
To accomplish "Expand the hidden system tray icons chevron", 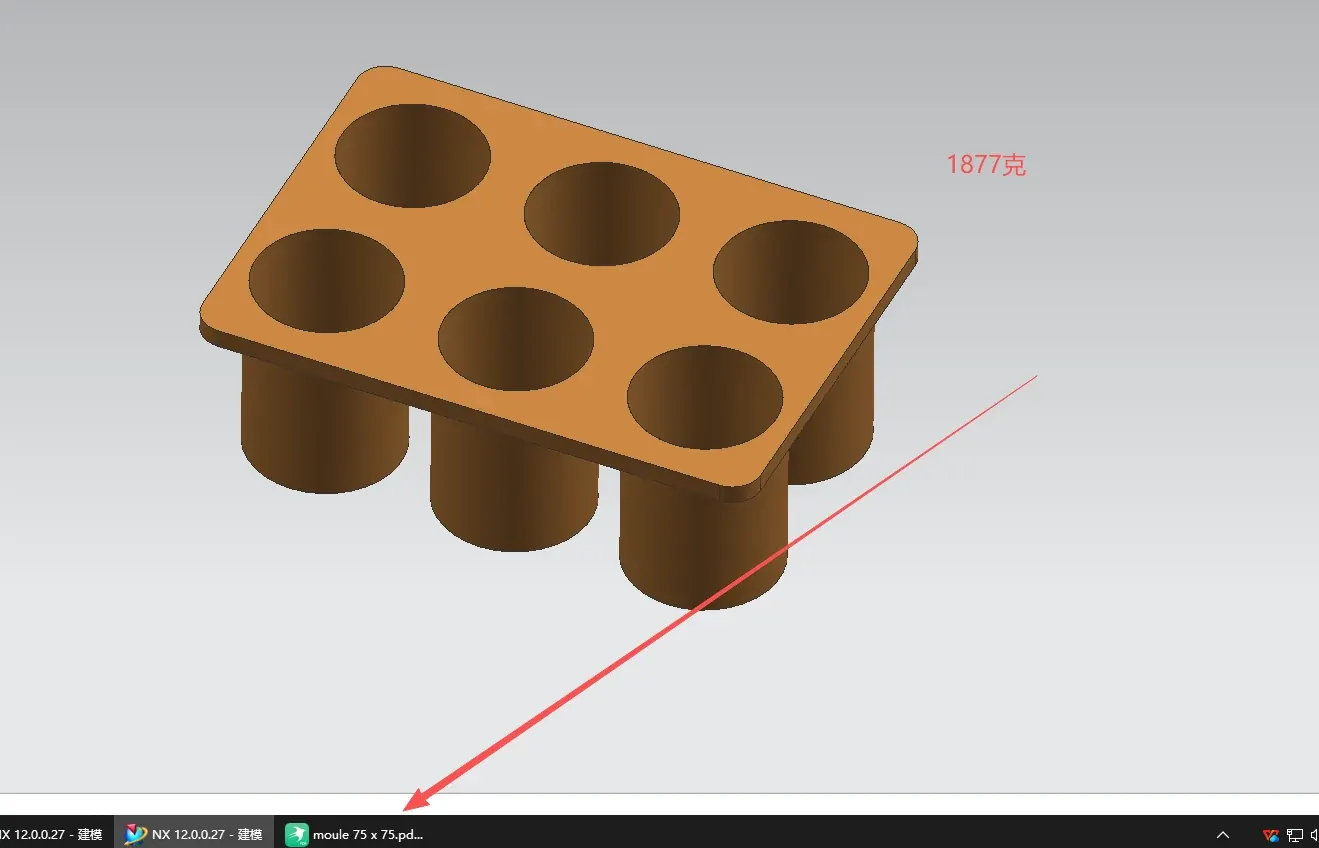I will tap(1222, 834).
